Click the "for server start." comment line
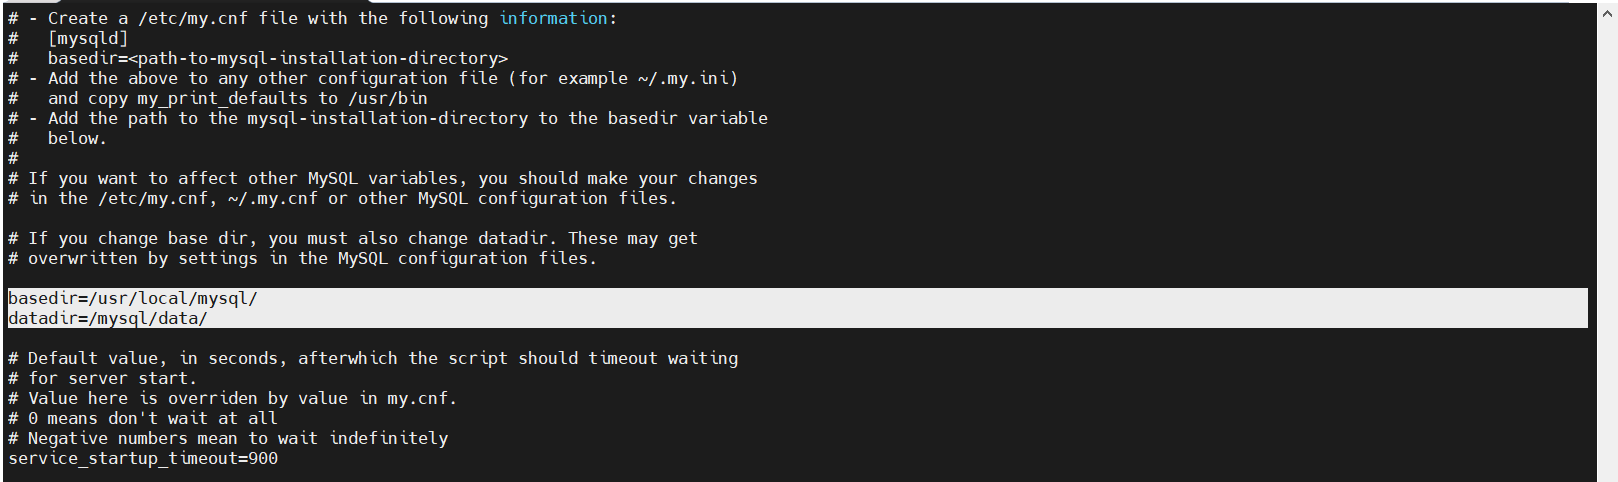The image size is (1618, 482). point(112,378)
